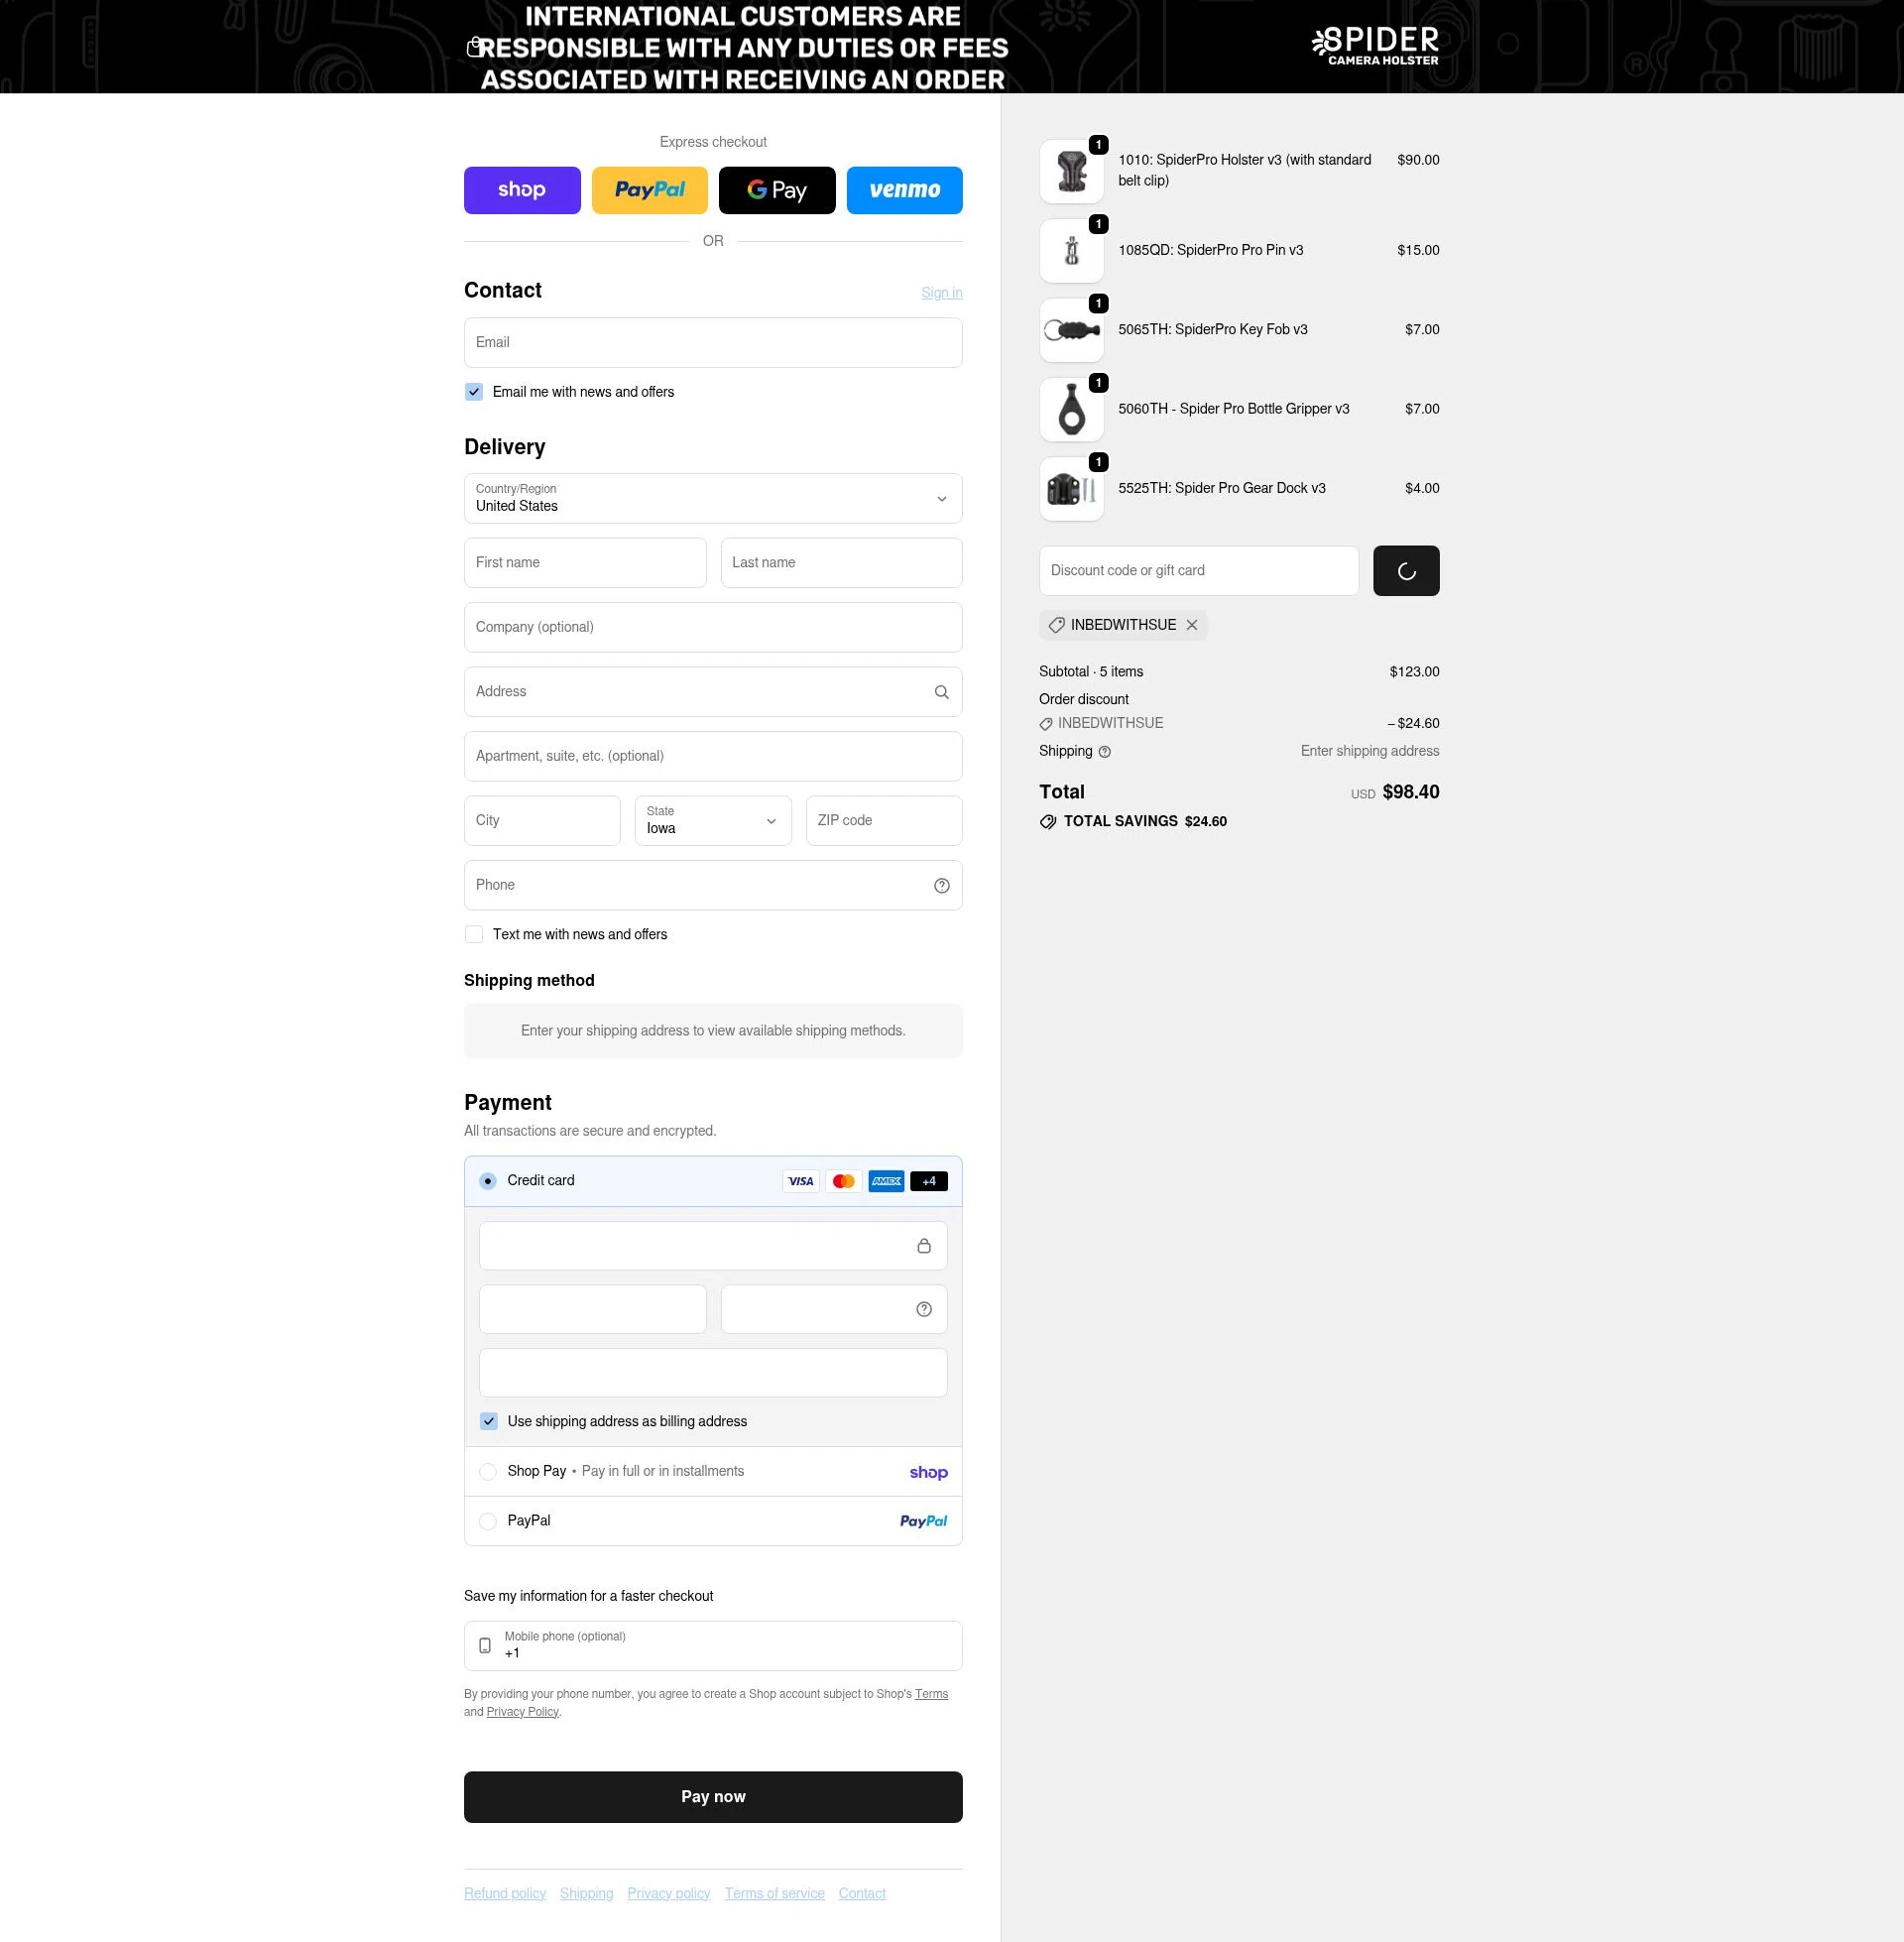This screenshot has width=1904, height=1942.
Task: Choose Google Pay express checkout
Action: [777, 190]
